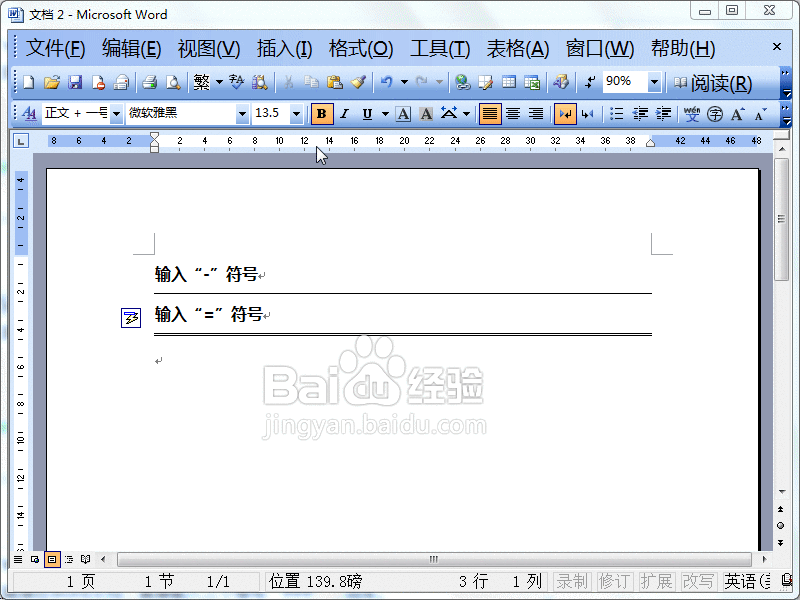Click the tab selector box left of the ruler
The width and height of the screenshot is (800, 600).
[21, 141]
